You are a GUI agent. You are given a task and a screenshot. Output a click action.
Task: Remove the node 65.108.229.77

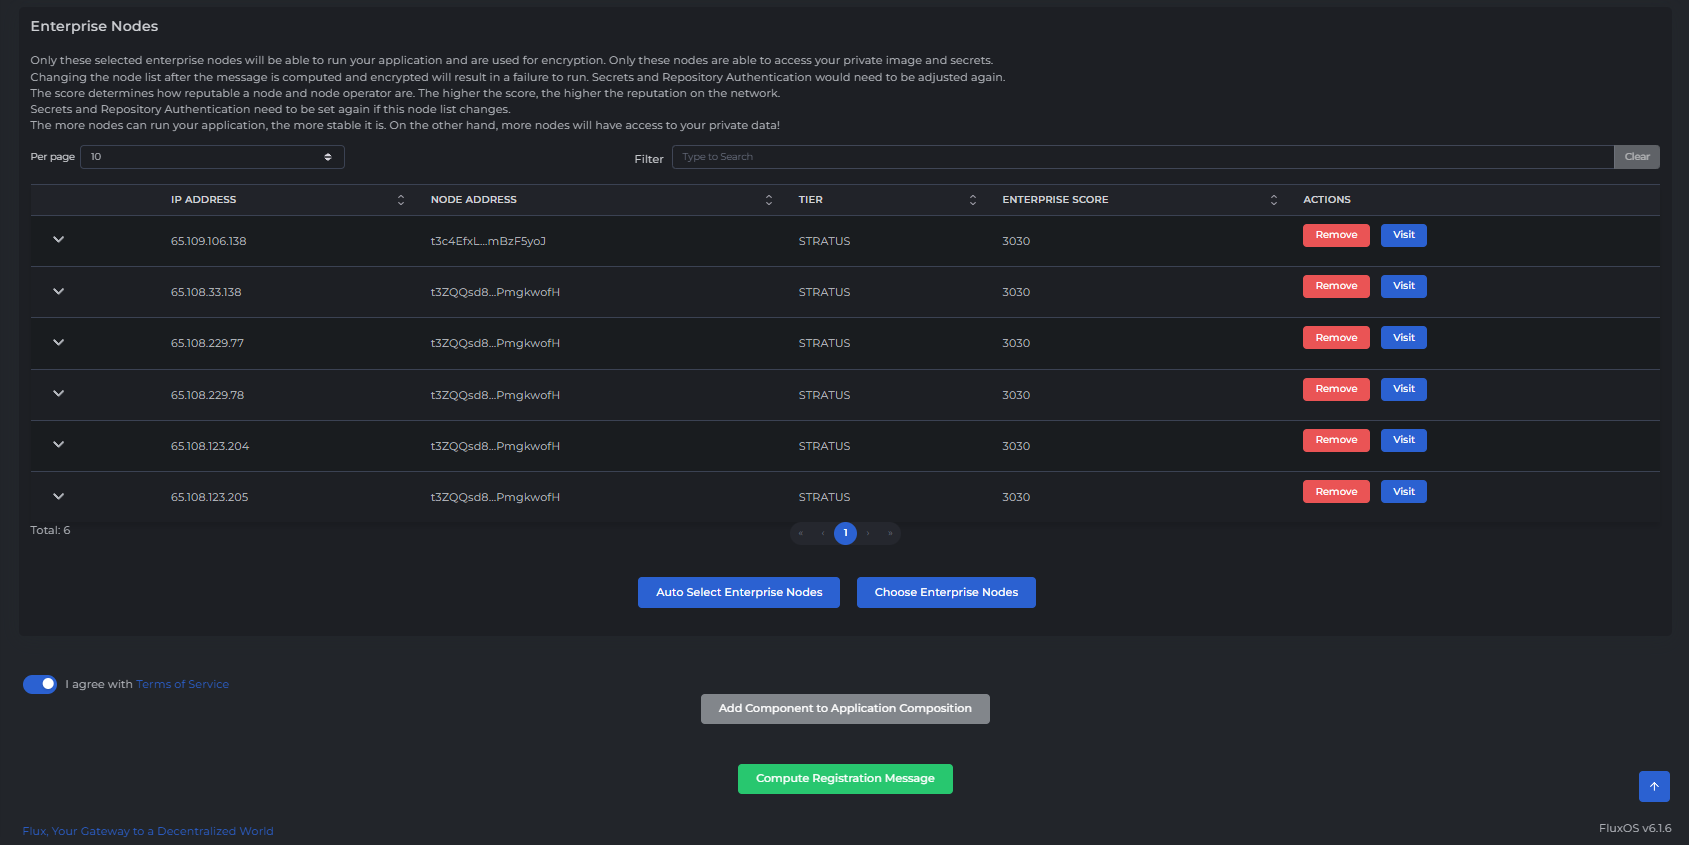pos(1335,338)
